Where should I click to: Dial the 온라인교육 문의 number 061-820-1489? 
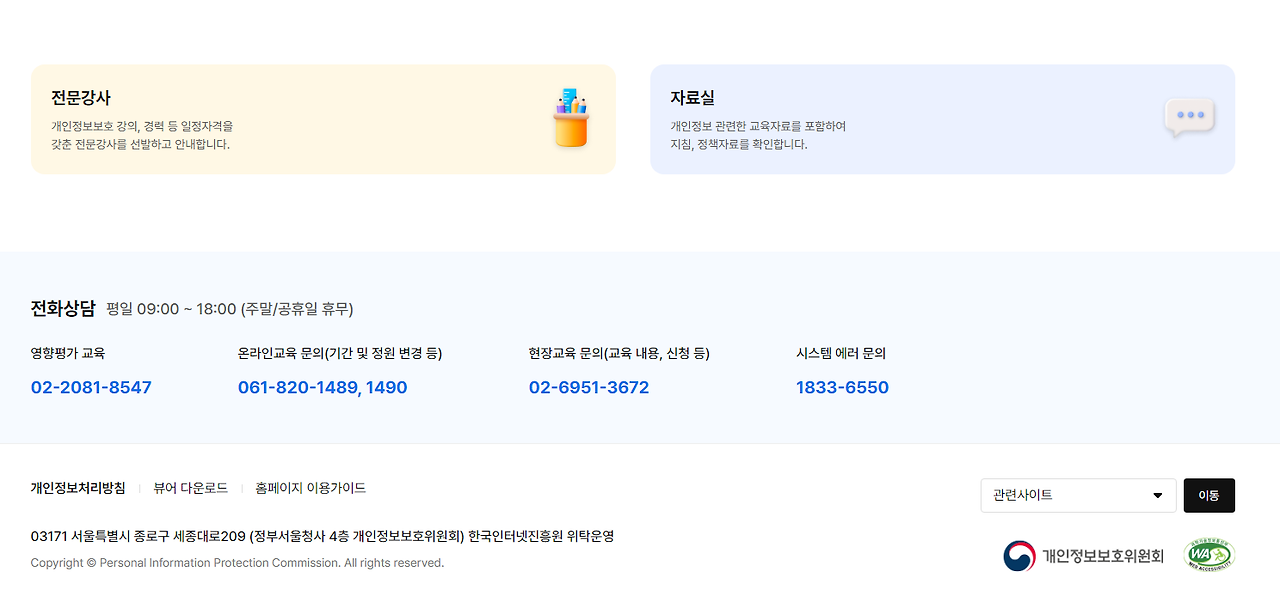click(323, 387)
